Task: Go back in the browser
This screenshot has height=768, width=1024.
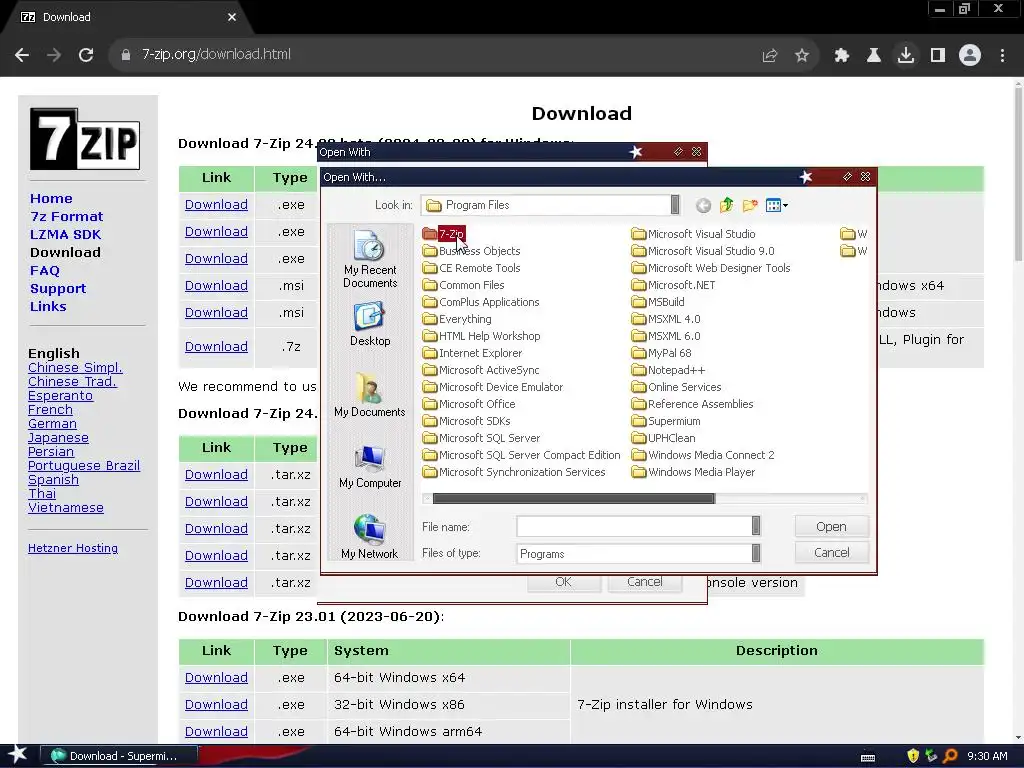Action: pos(22,55)
